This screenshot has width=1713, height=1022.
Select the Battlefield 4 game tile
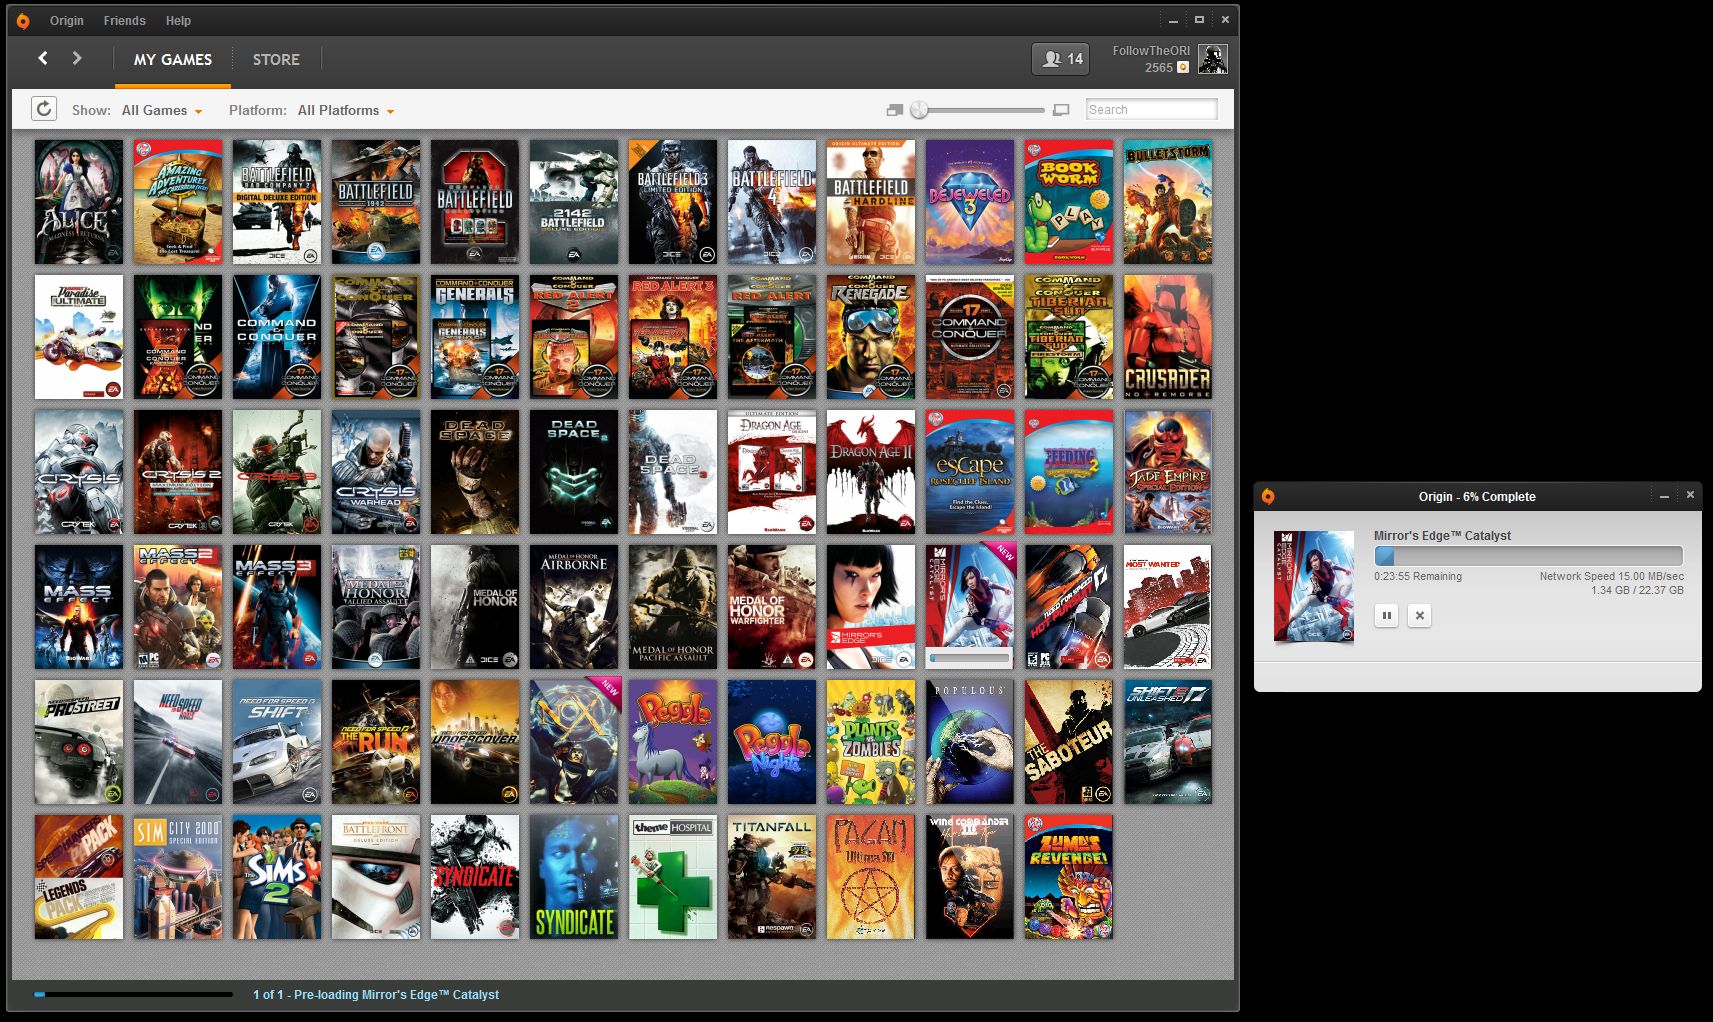tap(772, 202)
